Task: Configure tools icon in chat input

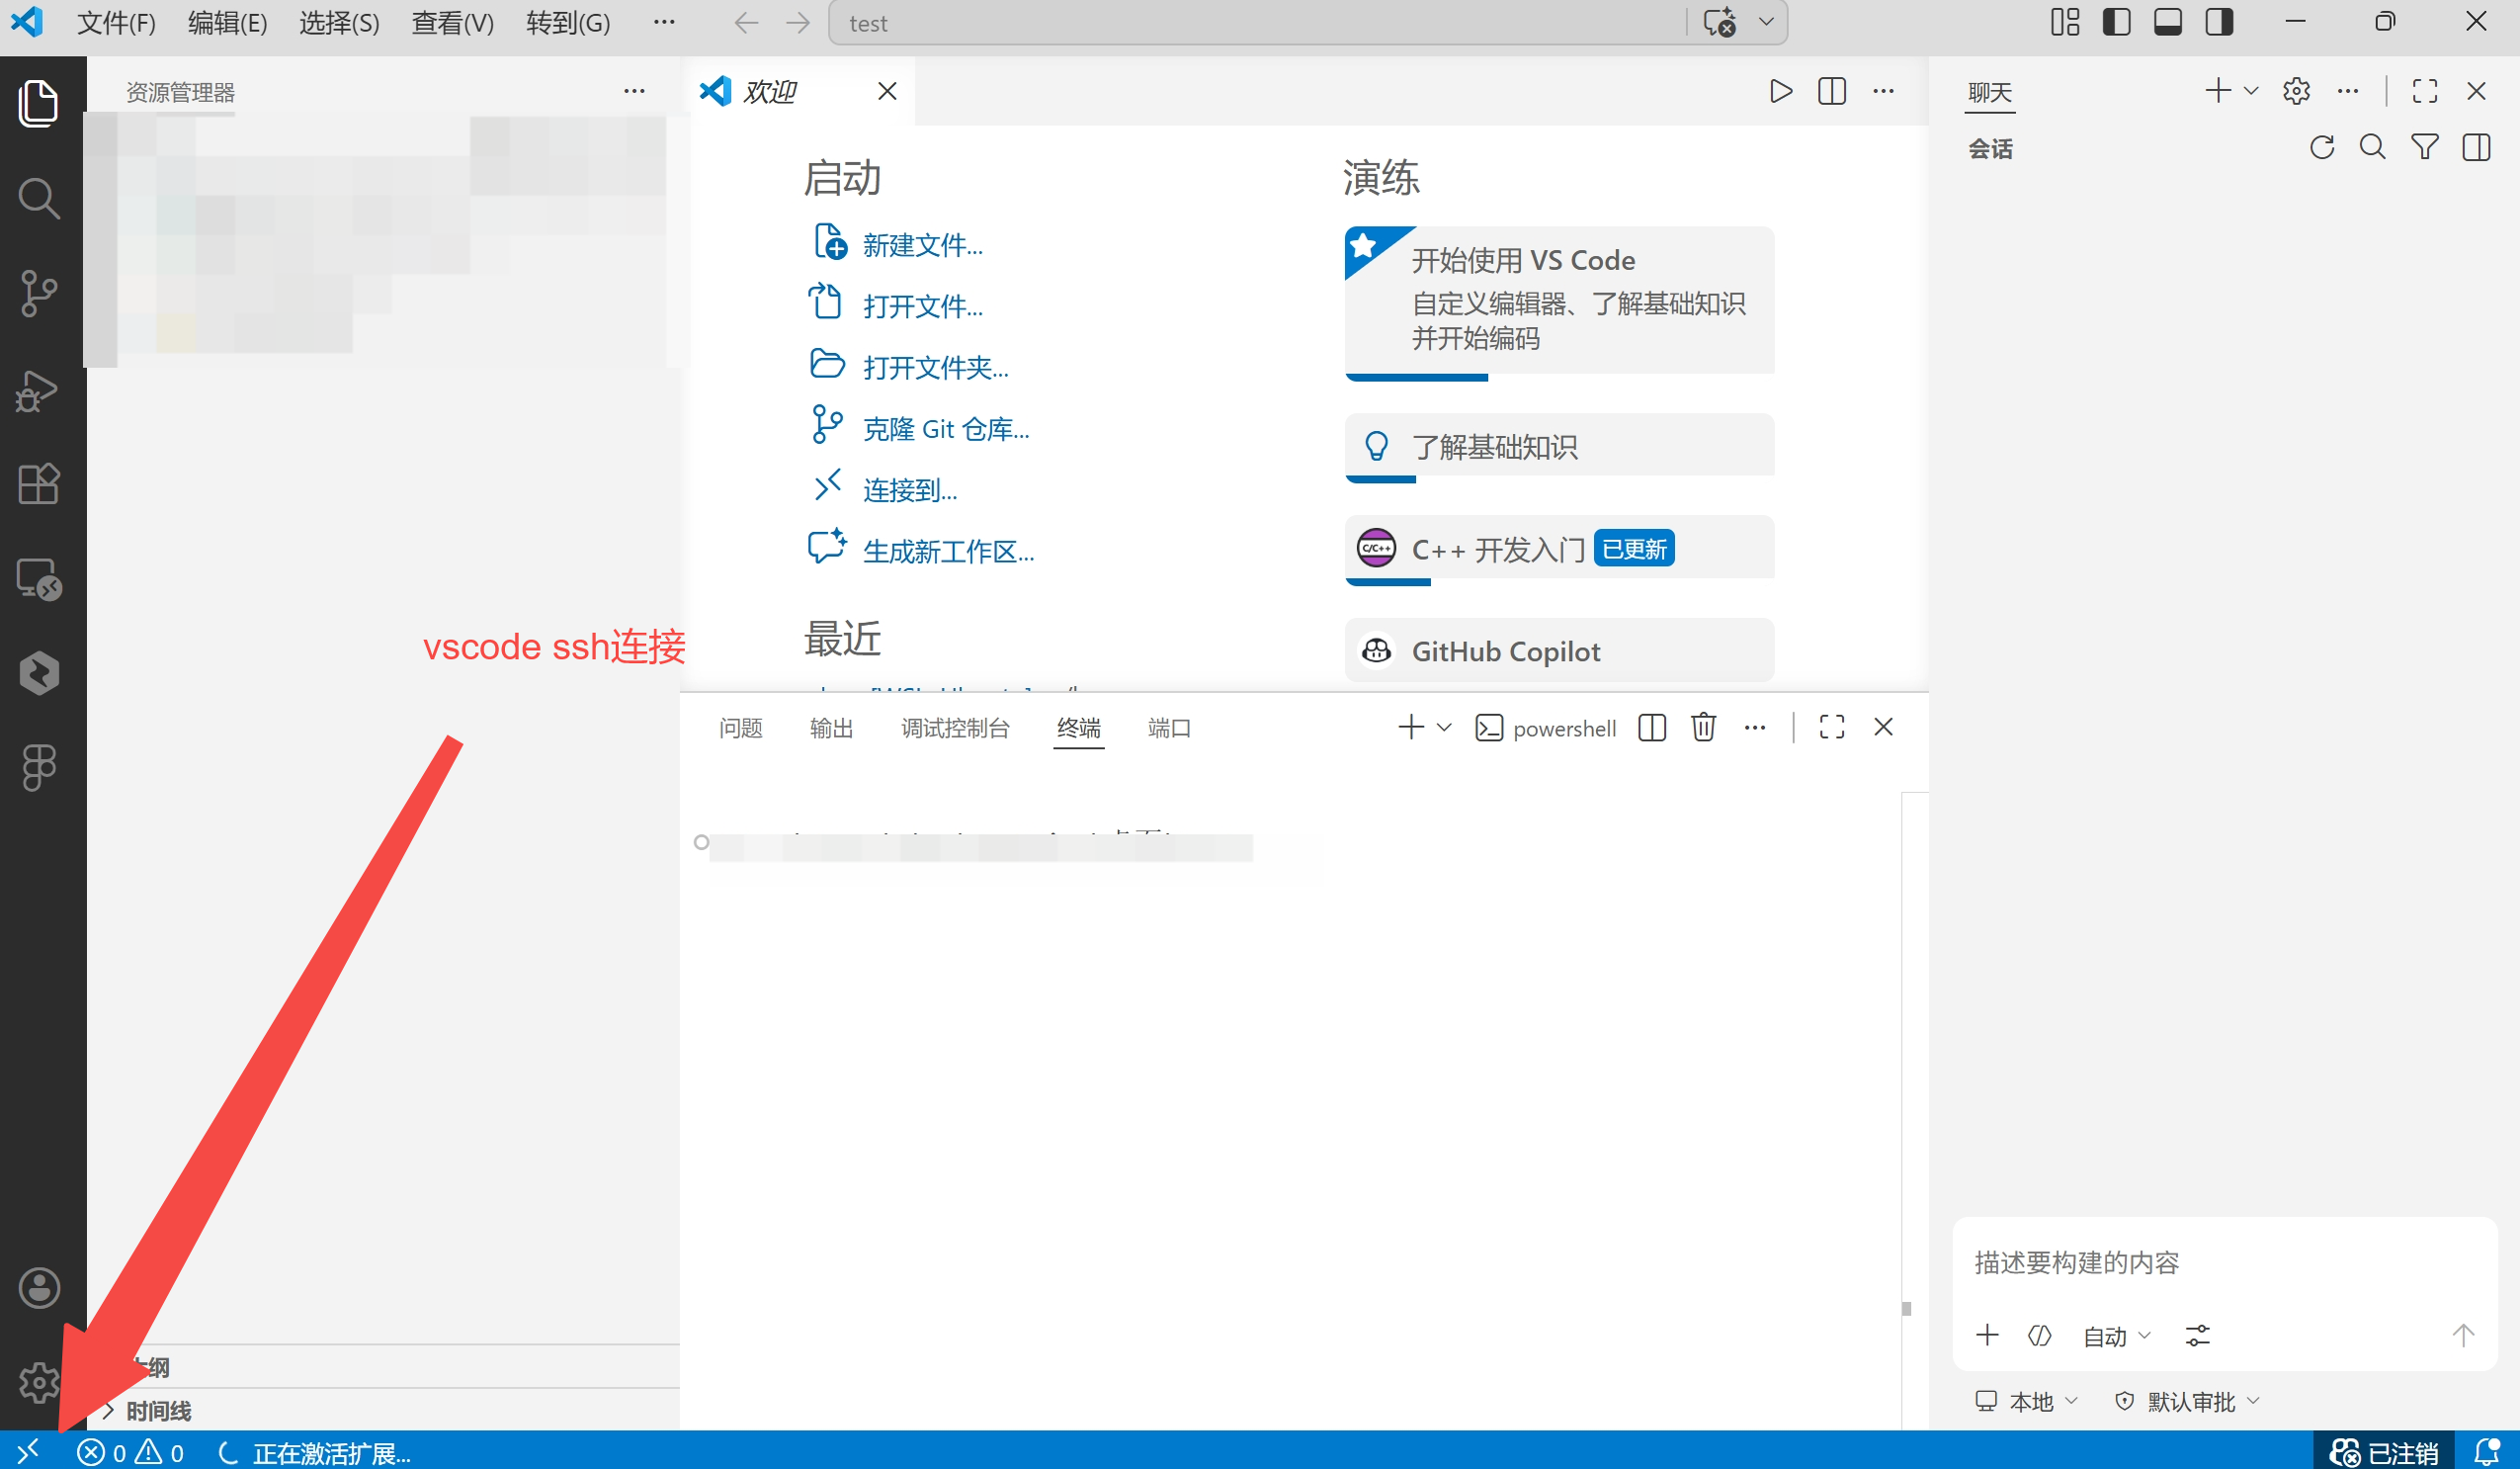Action: coord(2197,1335)
